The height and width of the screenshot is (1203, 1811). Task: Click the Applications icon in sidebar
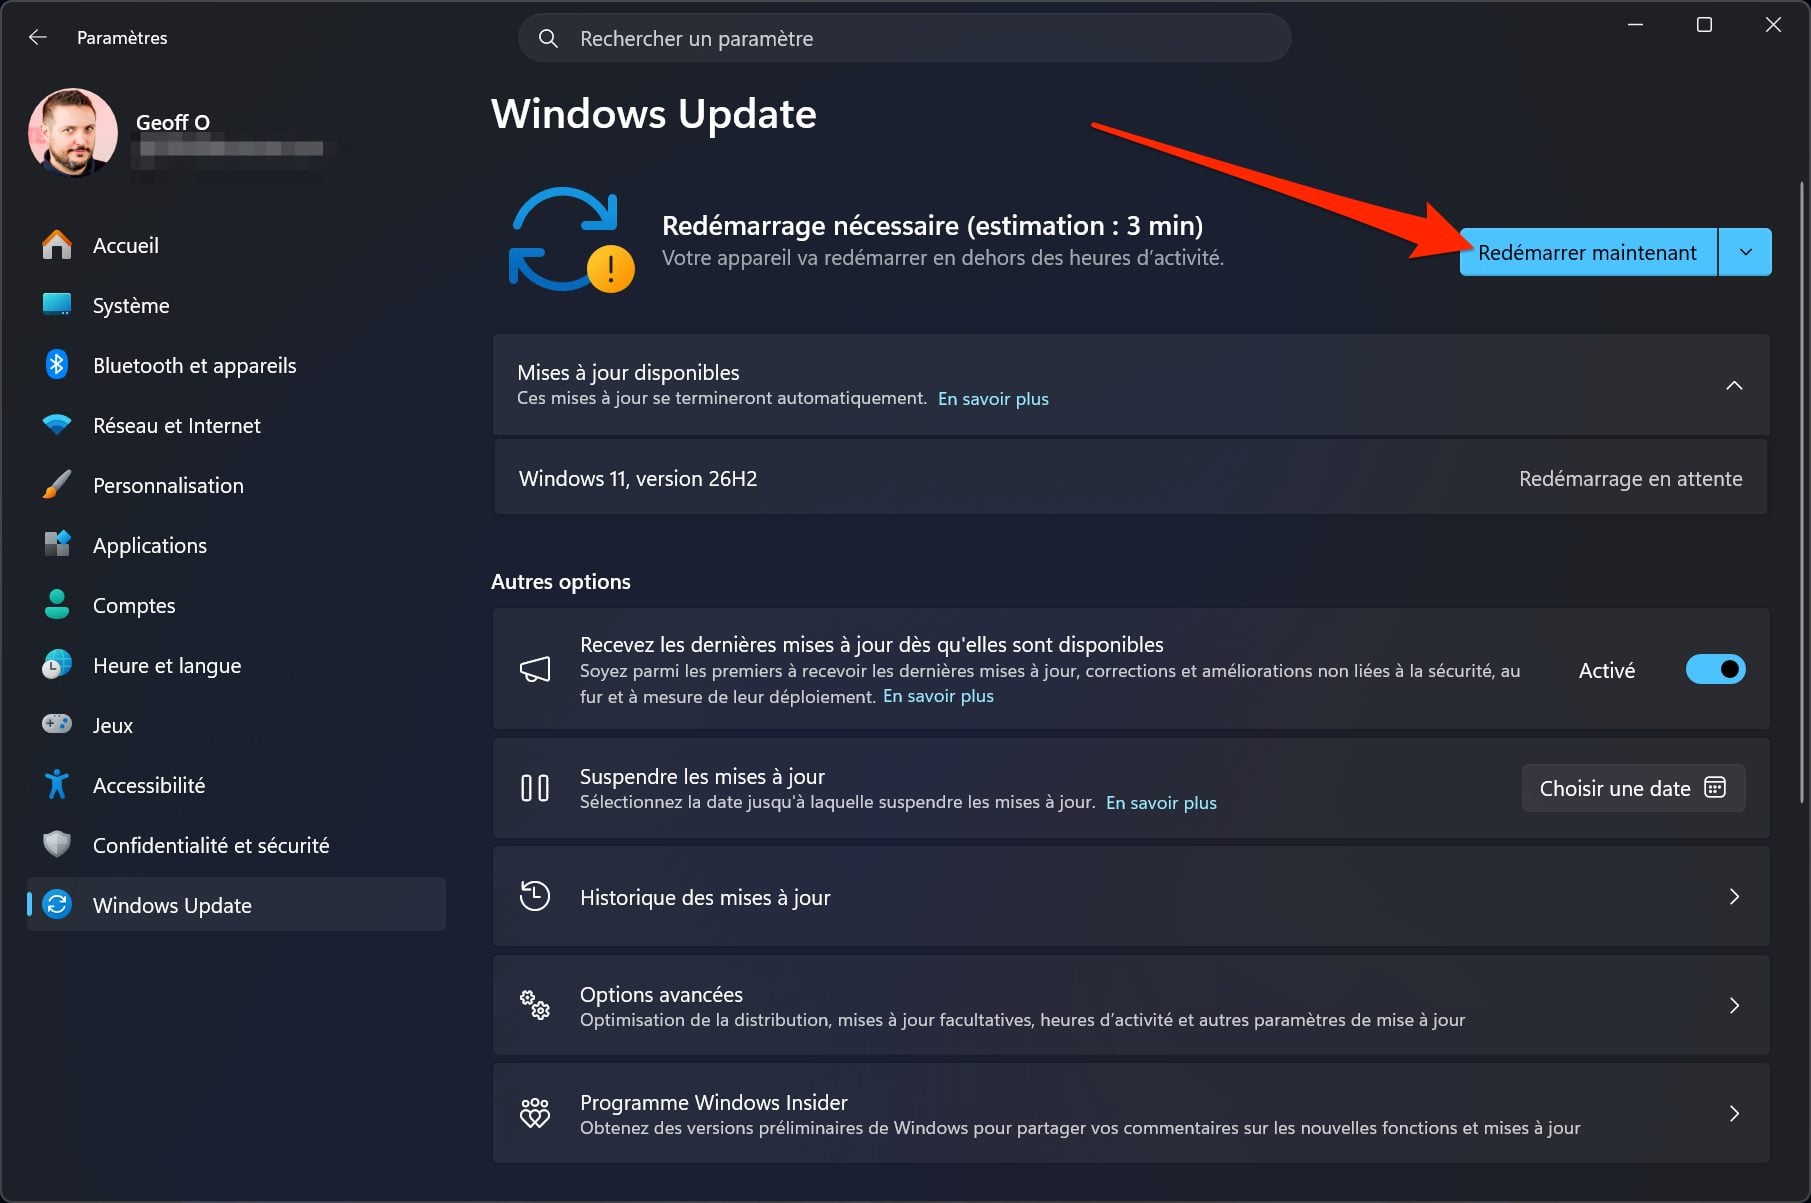point(57,545)
